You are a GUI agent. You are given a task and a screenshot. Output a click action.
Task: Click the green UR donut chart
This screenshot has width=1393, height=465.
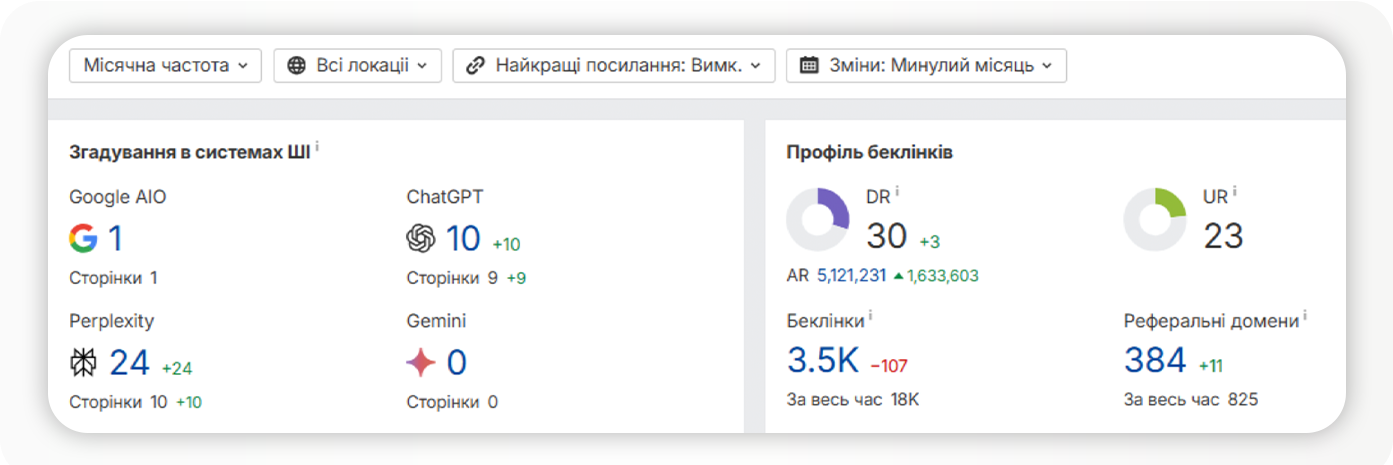pyautogui.click(x=1155, y=219)
